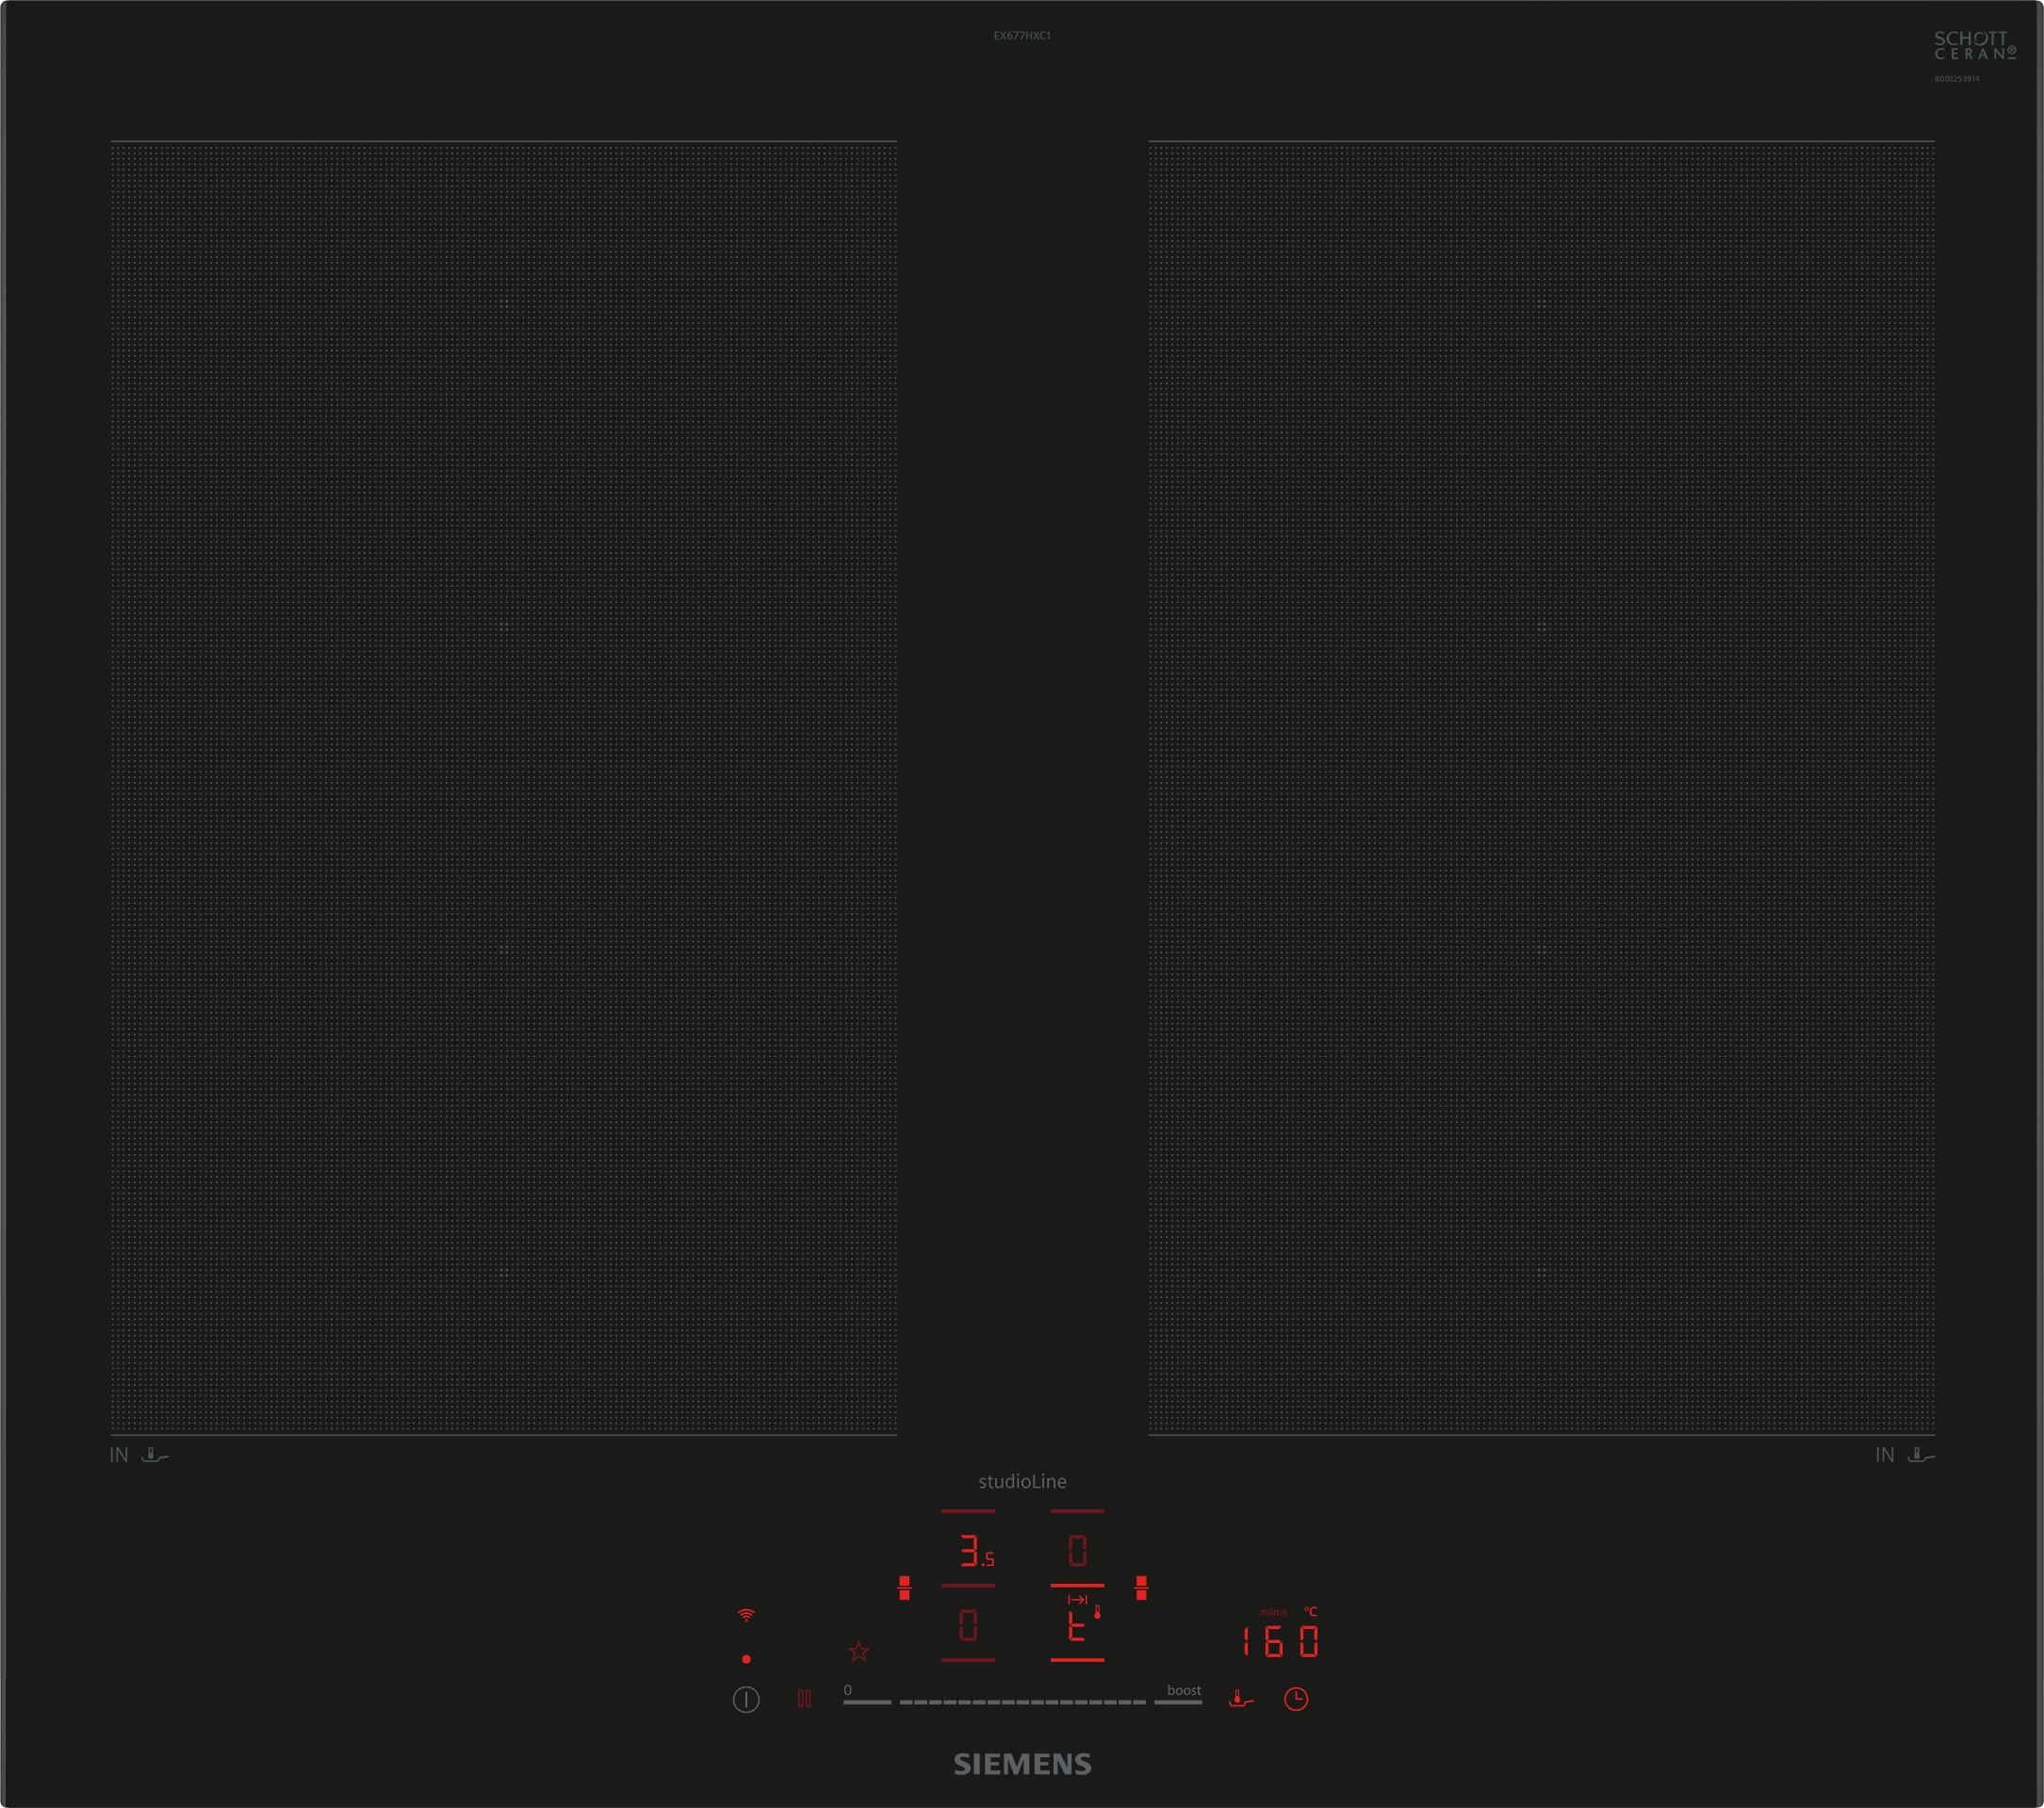2044x1808 pixels.
Task: Tap the right zone frying sensor pan marking
Action: coord(1921,1455)
